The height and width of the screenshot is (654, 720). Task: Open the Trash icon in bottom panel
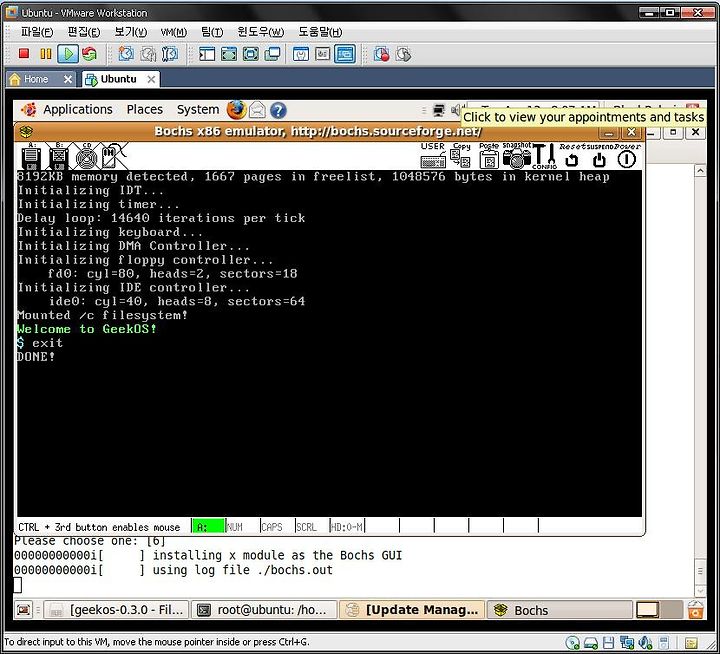click(x=696, y=610)
